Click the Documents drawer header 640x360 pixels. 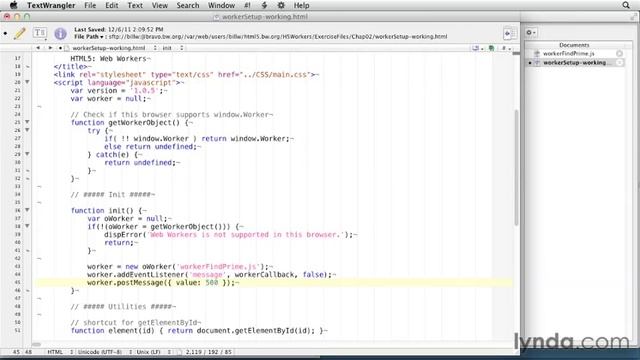(x=574, y=45)
